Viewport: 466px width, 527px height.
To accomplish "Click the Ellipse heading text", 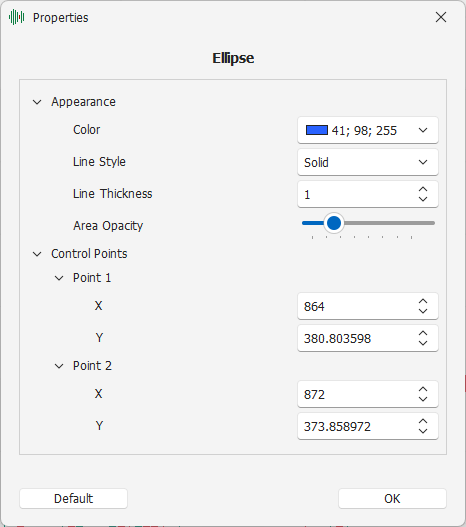I will (x=233, y=58).
